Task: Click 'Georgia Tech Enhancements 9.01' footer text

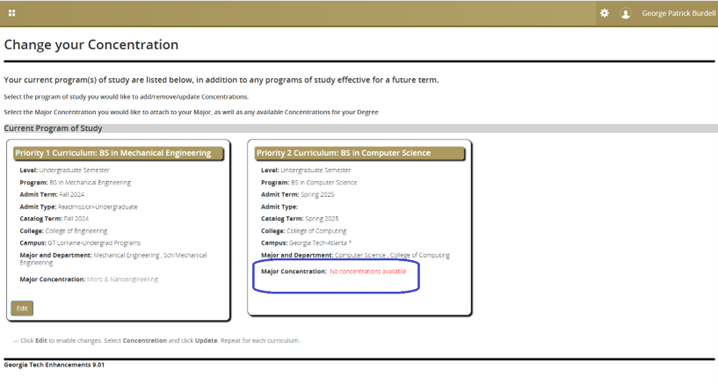Action: pyautogui.click(x=54, y=365)
